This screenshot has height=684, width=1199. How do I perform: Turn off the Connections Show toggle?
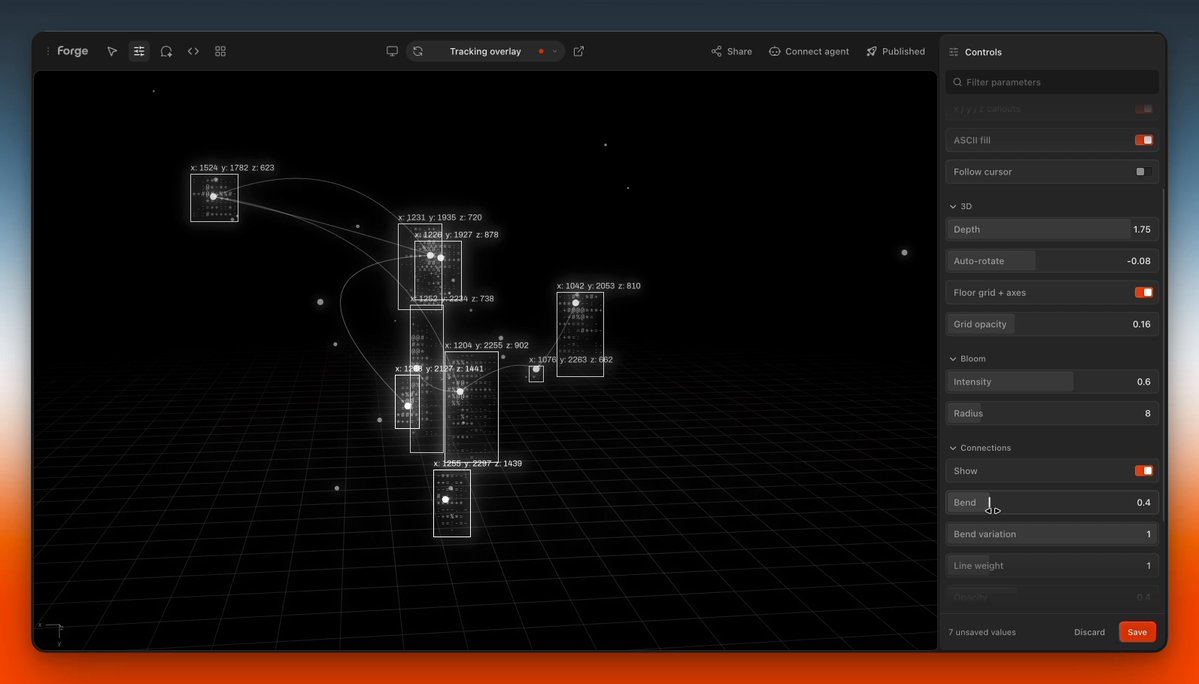coord(1144,471)
